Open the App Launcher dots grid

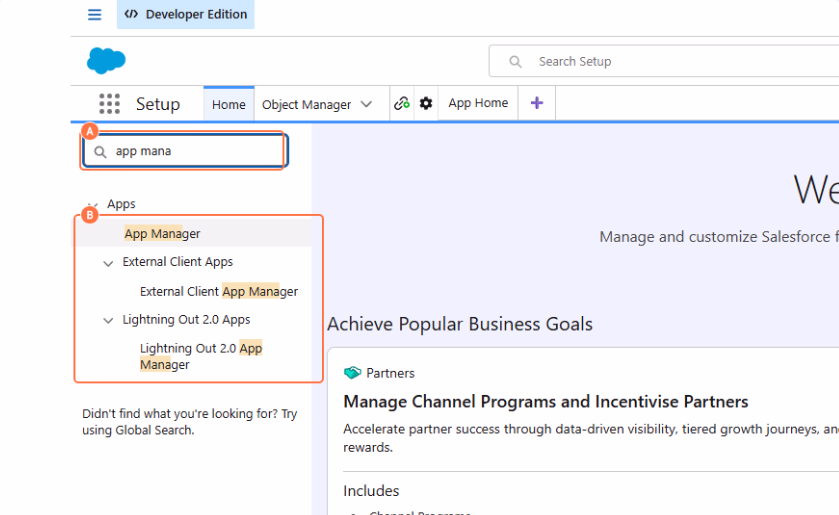pyautogui.click(x=109, y=103)
